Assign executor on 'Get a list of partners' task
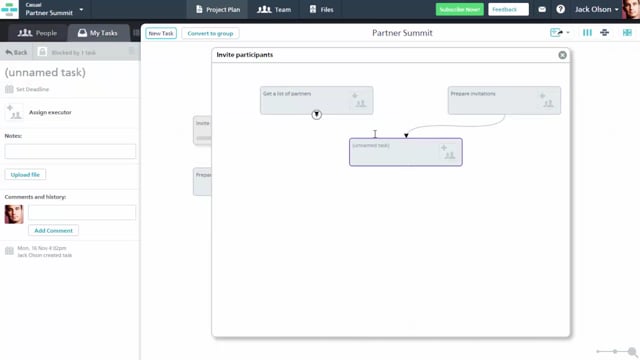The width and height of the screenshot is (640, 360). [x=359, y=100]
